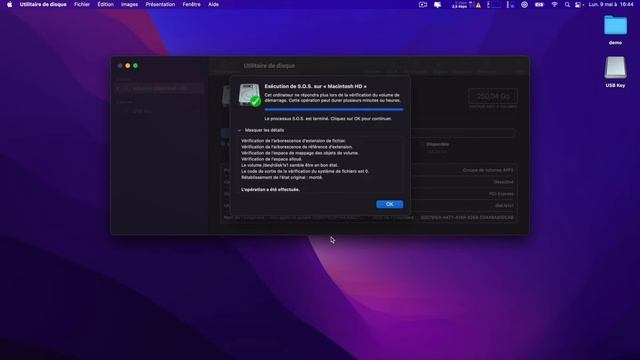Click OK to dismiss the S.O.S. dialog
Viewport: 640px width, 360px height.
[389, 204]
